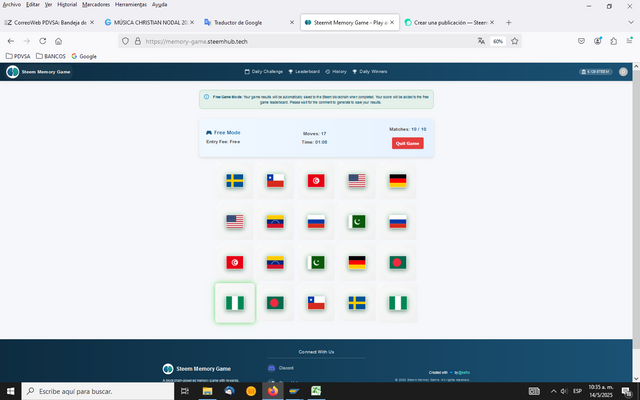This screenshot has height=400, width=640.
Task: Open the Leaderboard page
Action: point(304,71)
